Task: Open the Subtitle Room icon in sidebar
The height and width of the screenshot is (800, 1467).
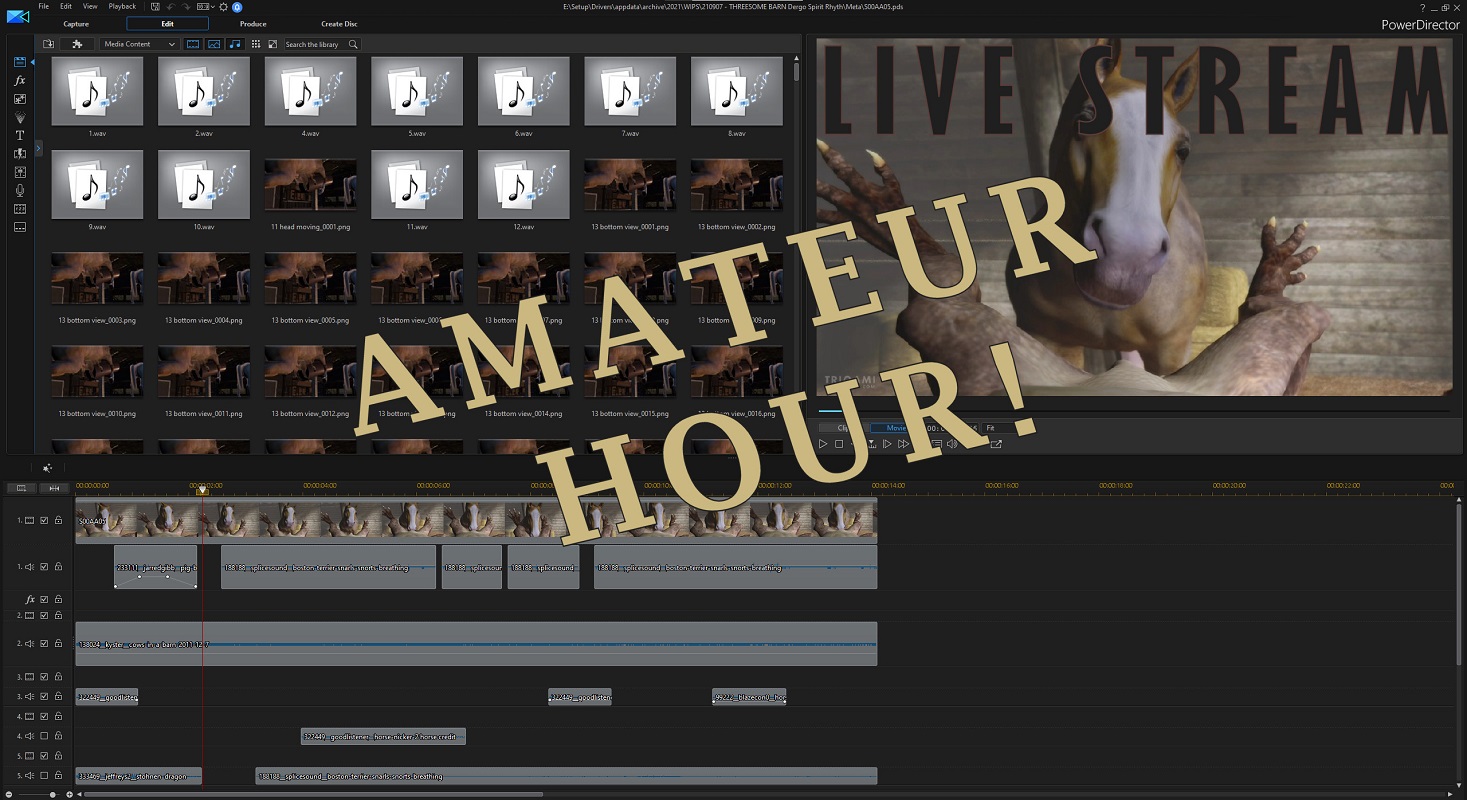Action: coord(20,227)
